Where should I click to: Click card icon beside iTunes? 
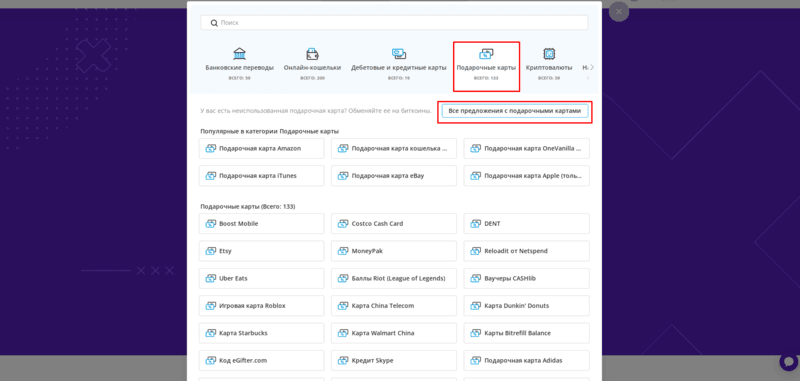(x=211, y=175)
